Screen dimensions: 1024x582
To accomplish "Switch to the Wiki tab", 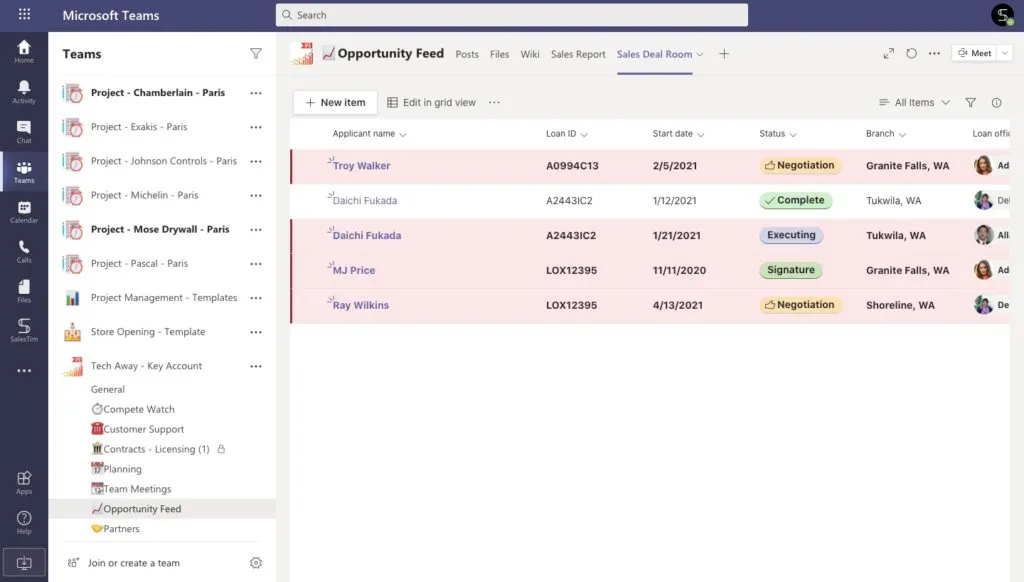I will point(530,54).
